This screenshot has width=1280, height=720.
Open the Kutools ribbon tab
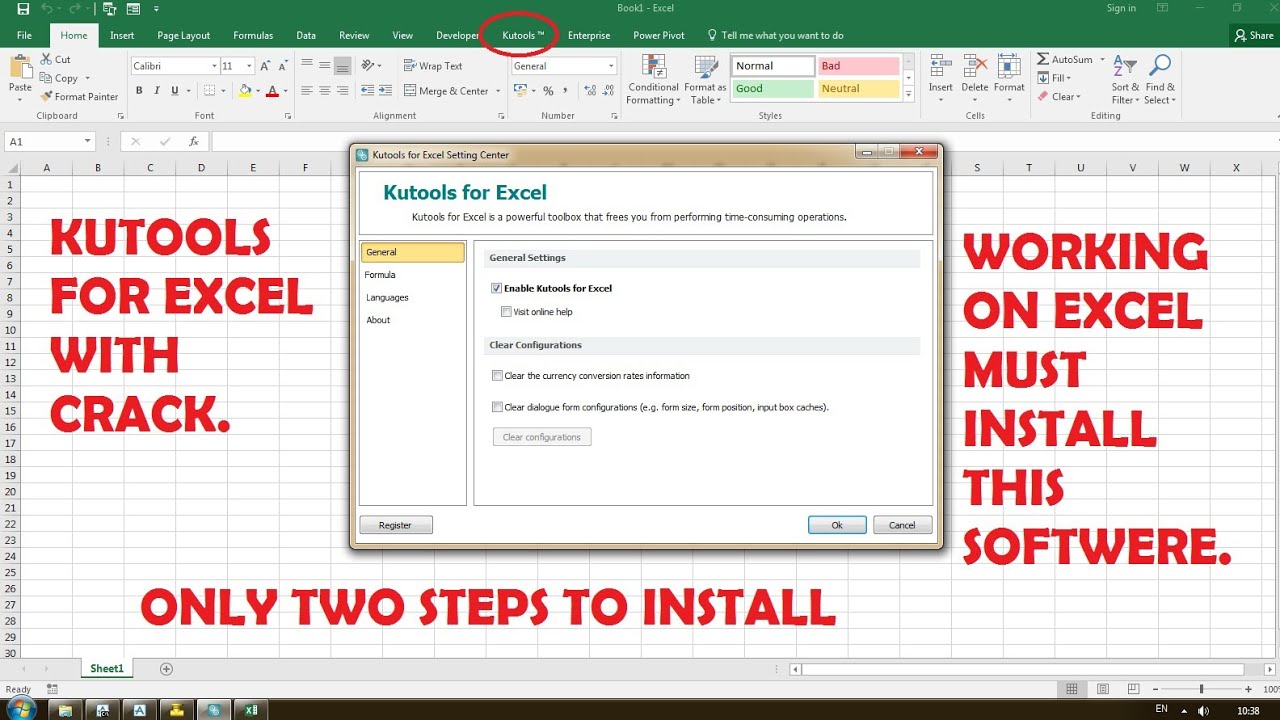point(524,35)
